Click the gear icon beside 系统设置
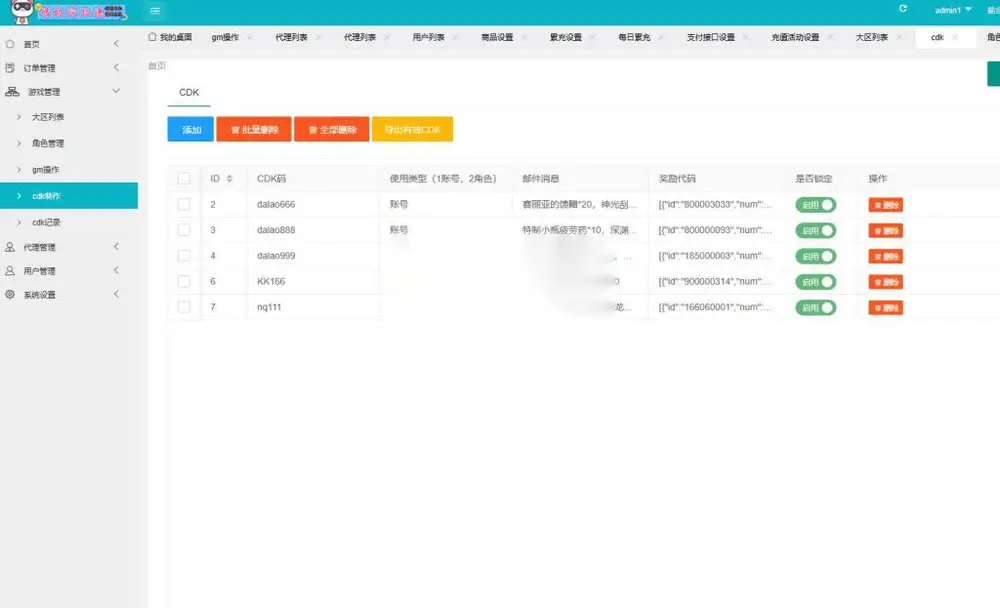Image resolution: width=1000 pixels, height=608 pixels. click(10, 295)
